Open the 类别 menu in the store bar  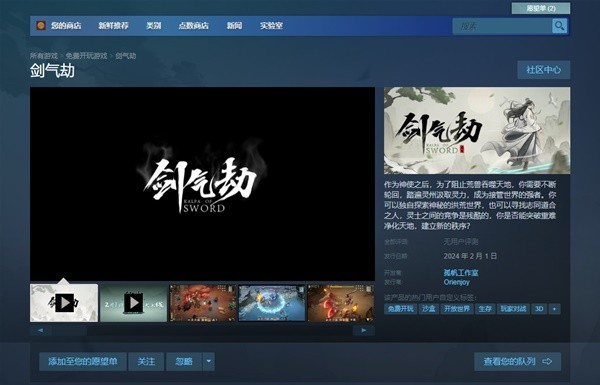coord(153,26)
